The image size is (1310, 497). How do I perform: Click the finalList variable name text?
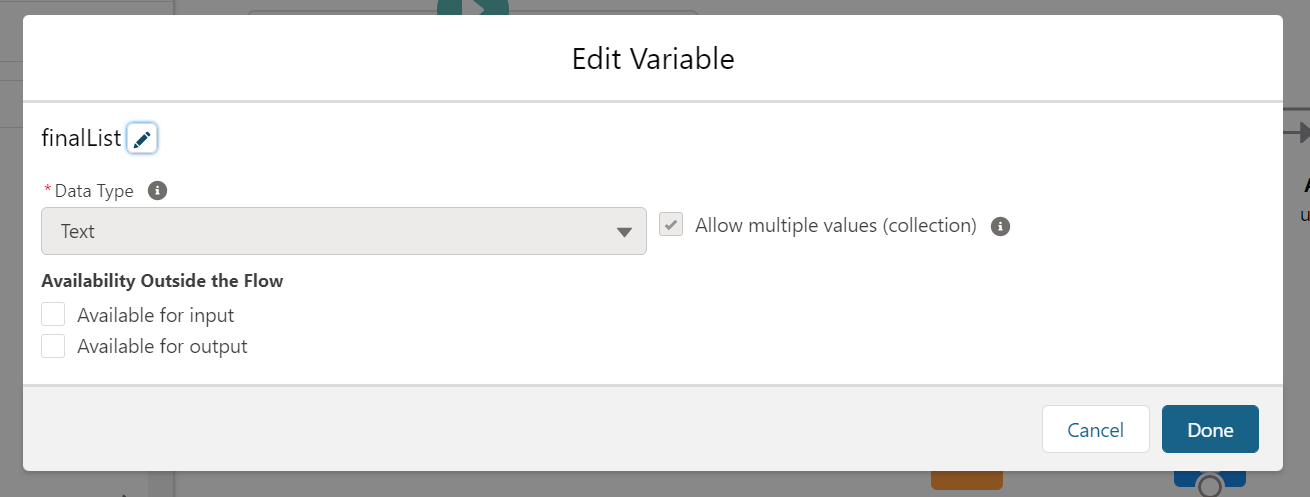click(81, 138)
